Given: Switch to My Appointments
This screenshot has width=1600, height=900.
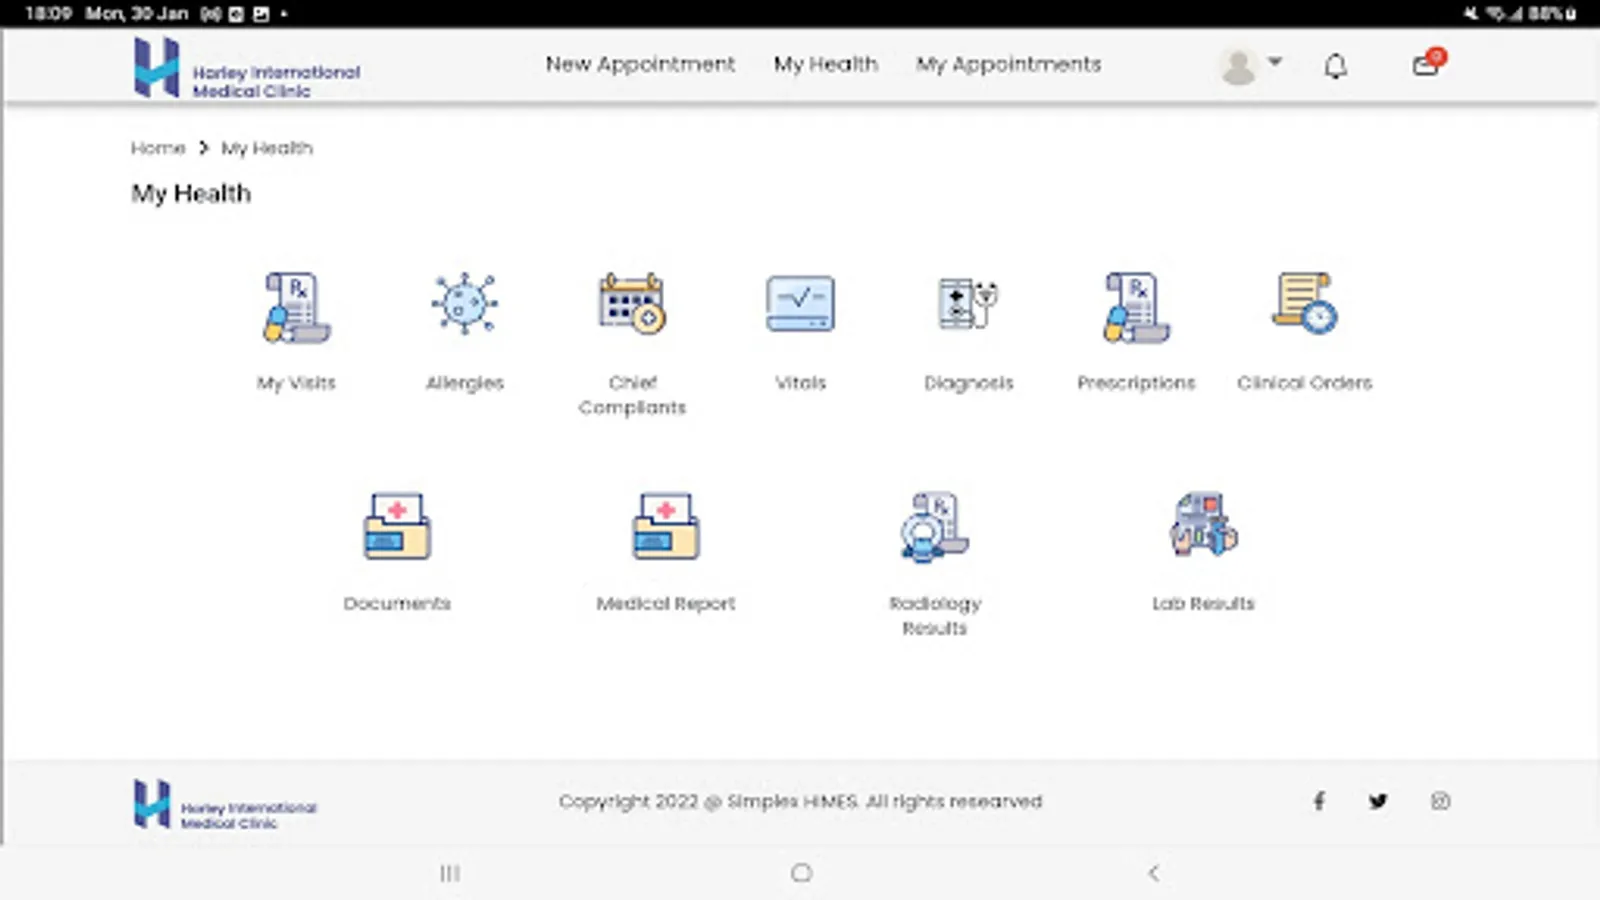Looking at the screenshot, I should [x=1008, y=64].
